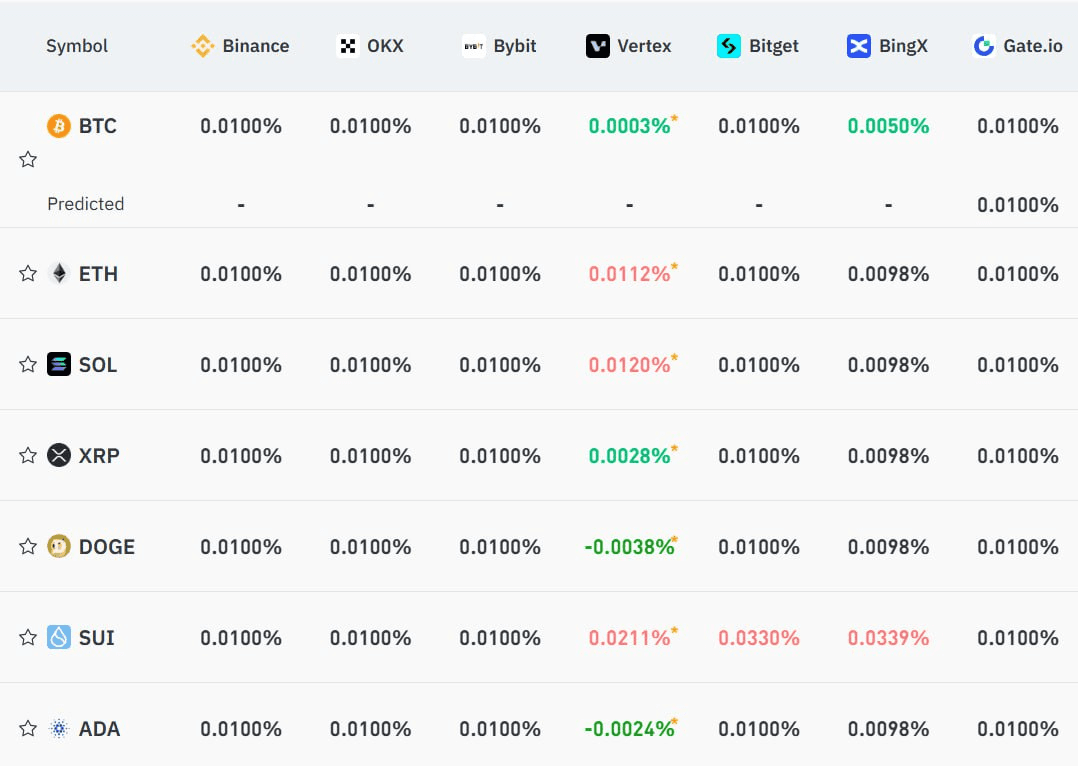Add DOGE to favorites via star
Viewport: 1078px width, 766px height.
28,547
